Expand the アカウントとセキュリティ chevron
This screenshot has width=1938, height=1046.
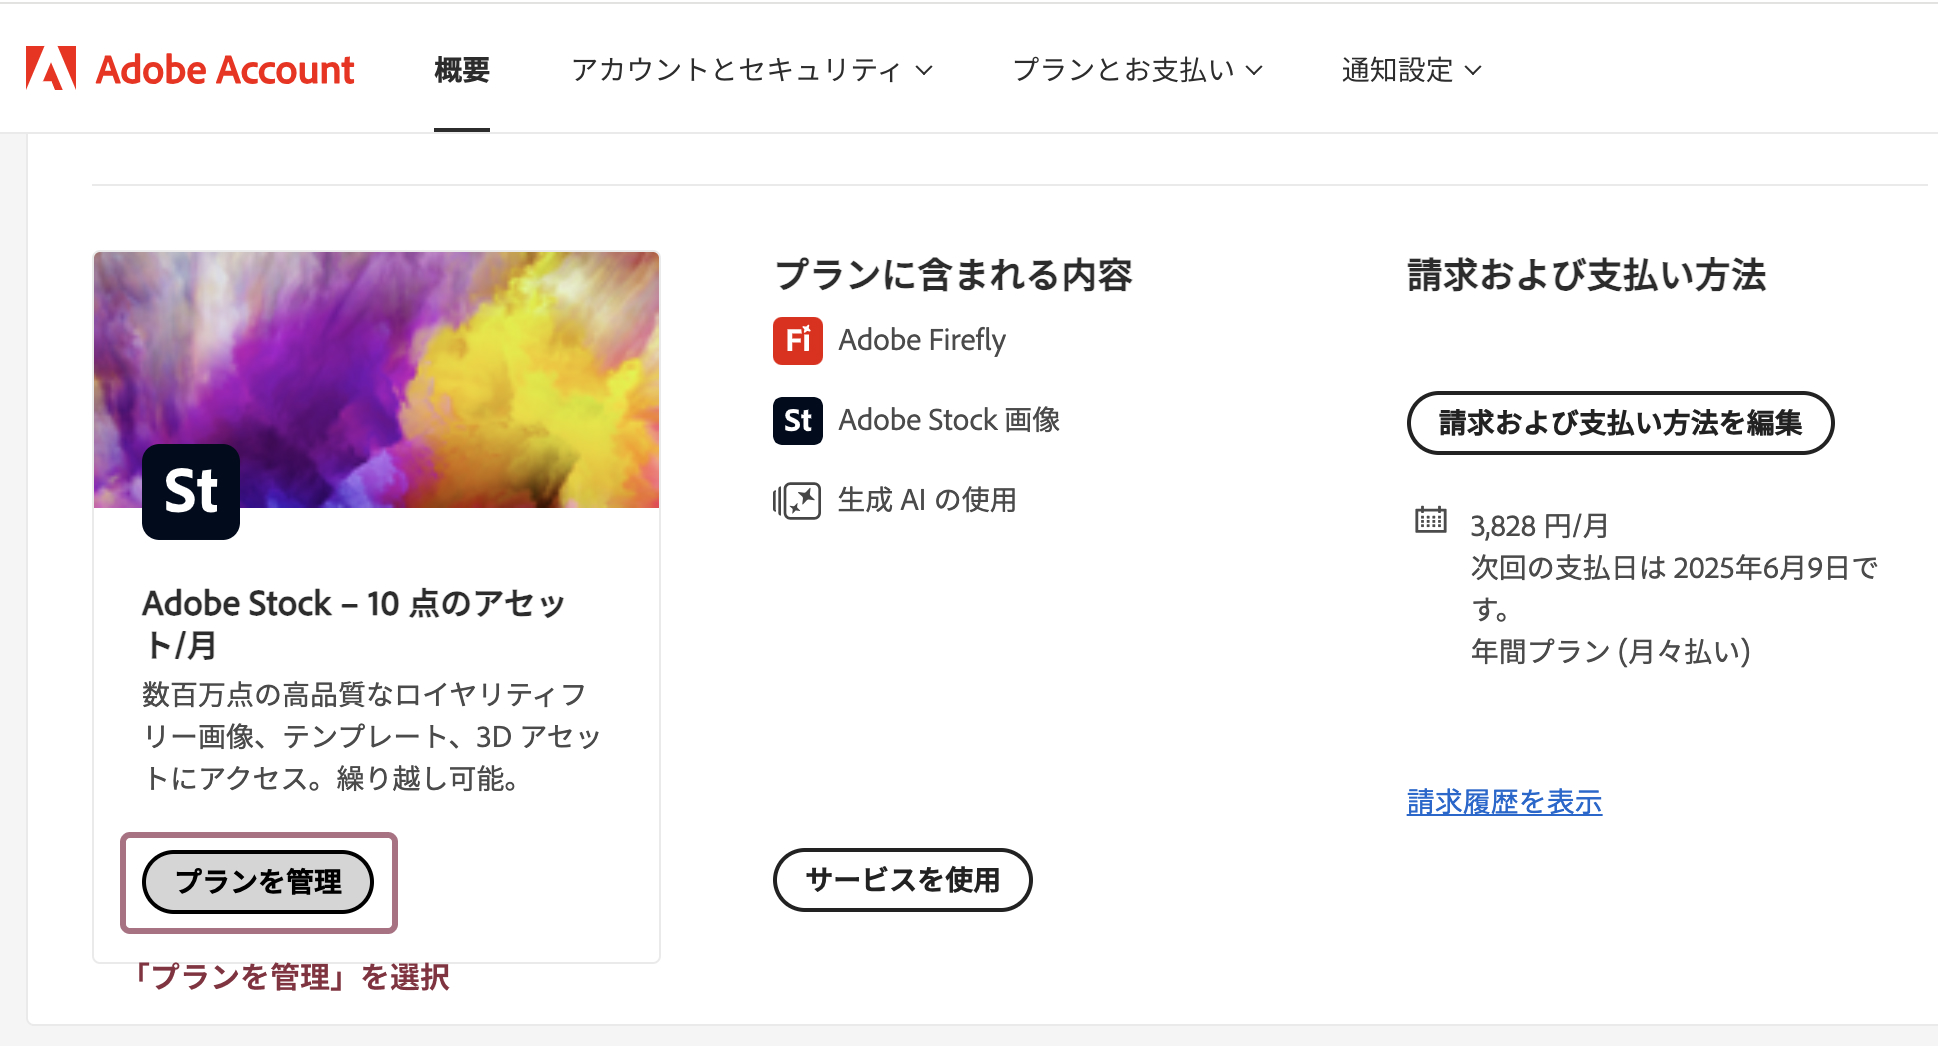[x=925, y=70]
